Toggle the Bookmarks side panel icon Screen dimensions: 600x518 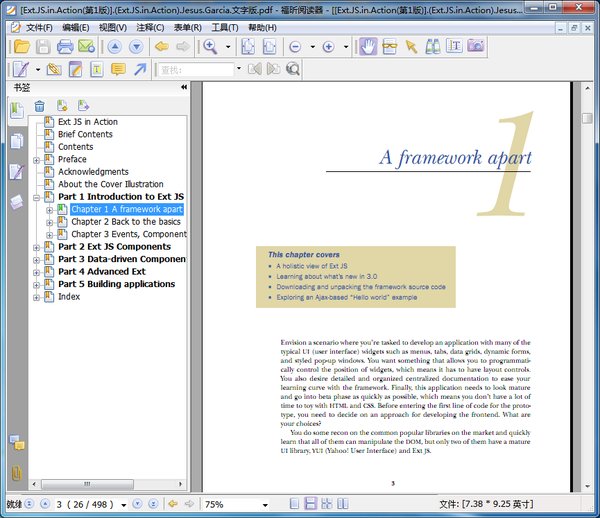[16, 110]
